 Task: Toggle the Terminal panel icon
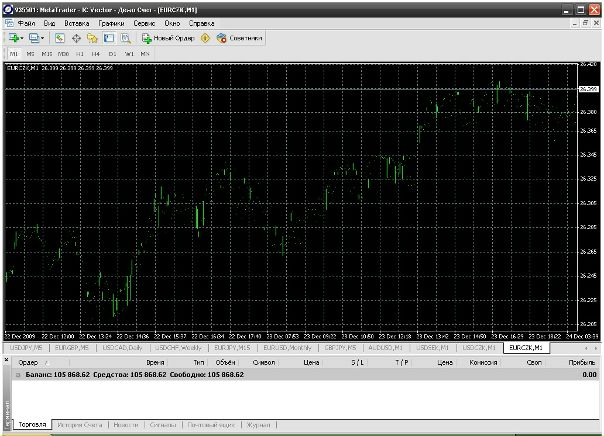click(x=108, y=37)
